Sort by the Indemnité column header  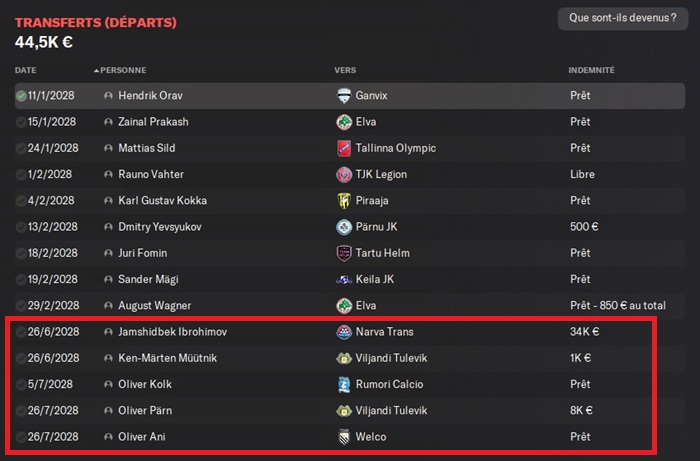591,71
